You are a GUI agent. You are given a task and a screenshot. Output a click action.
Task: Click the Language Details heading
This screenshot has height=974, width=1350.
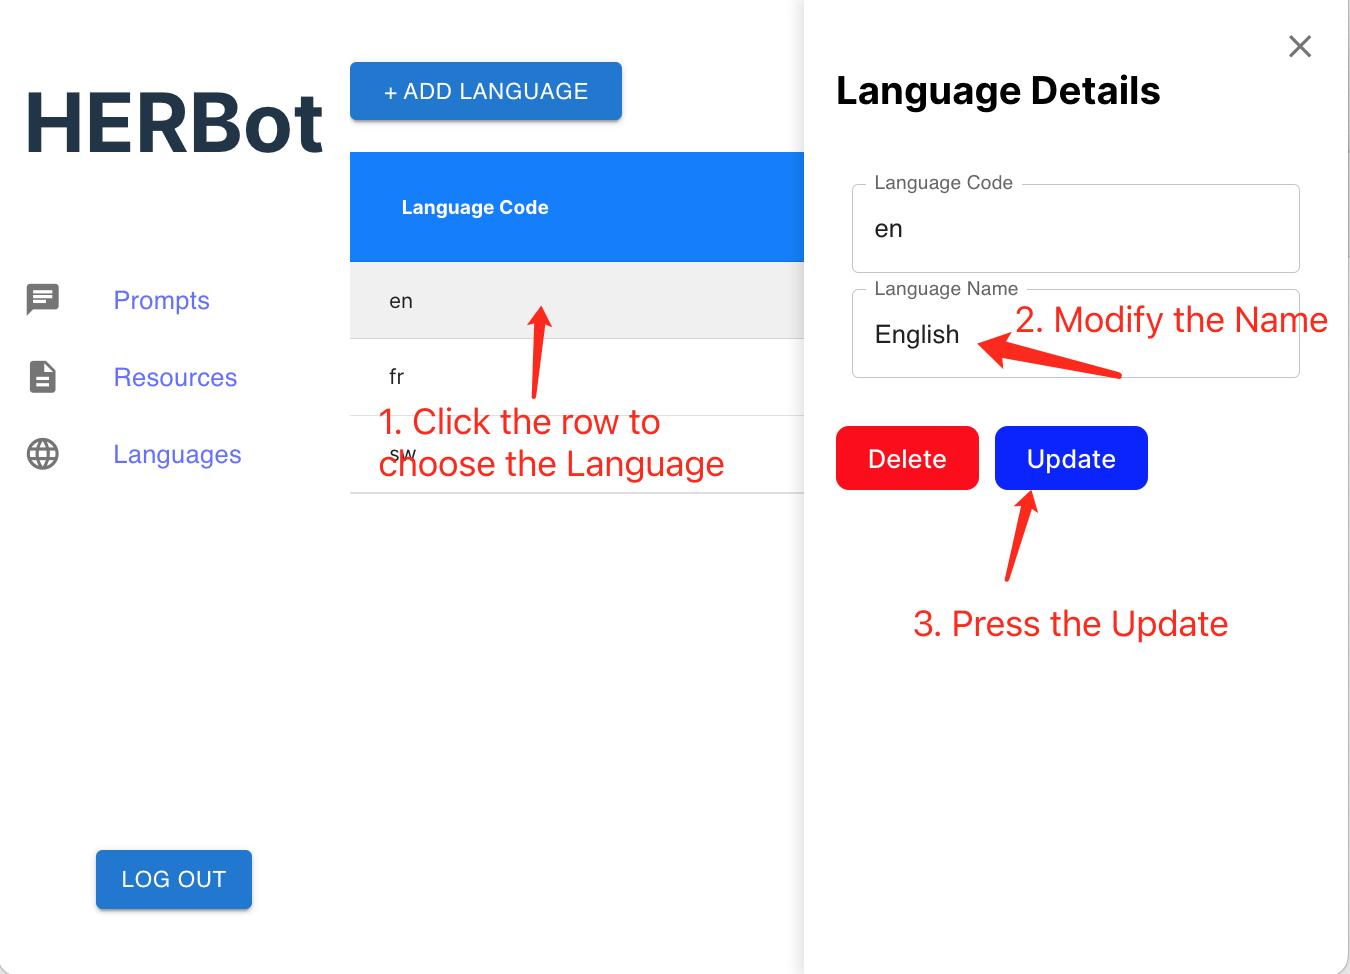pyautogui.click(x=997, y=91)
